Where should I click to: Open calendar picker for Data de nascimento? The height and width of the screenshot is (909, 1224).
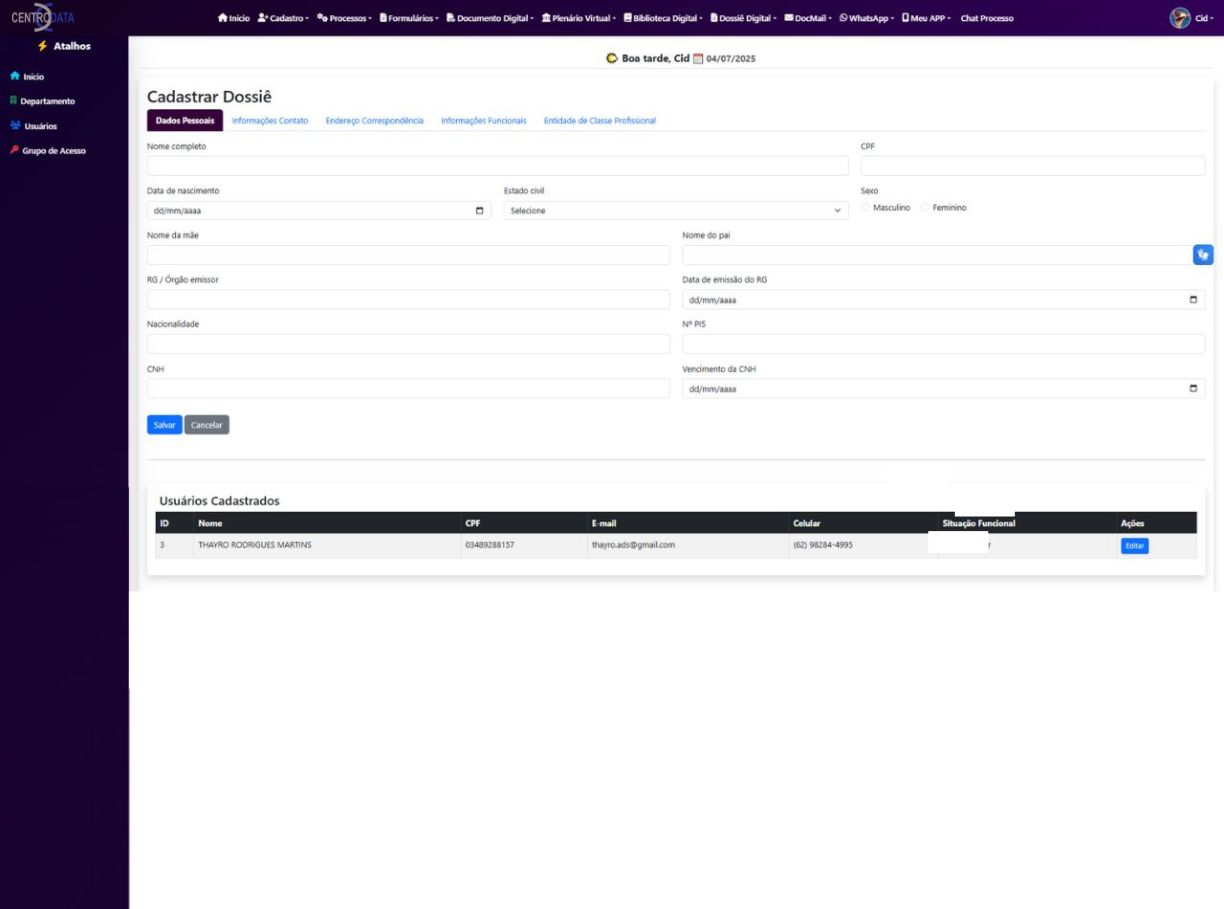coord(479,210)
